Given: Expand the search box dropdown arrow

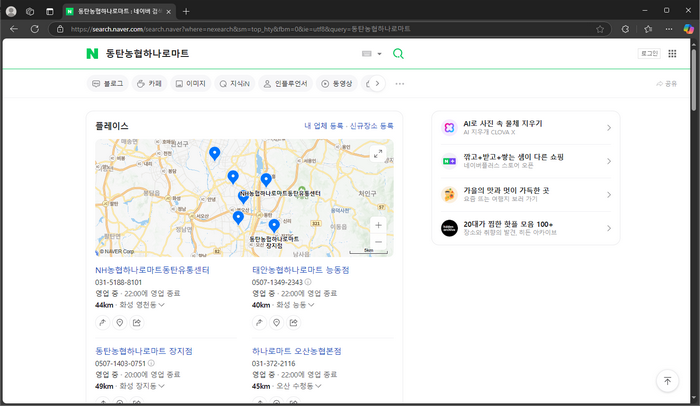Looking at the screenshot, I should pyautogui.click(x=379, y=54).
